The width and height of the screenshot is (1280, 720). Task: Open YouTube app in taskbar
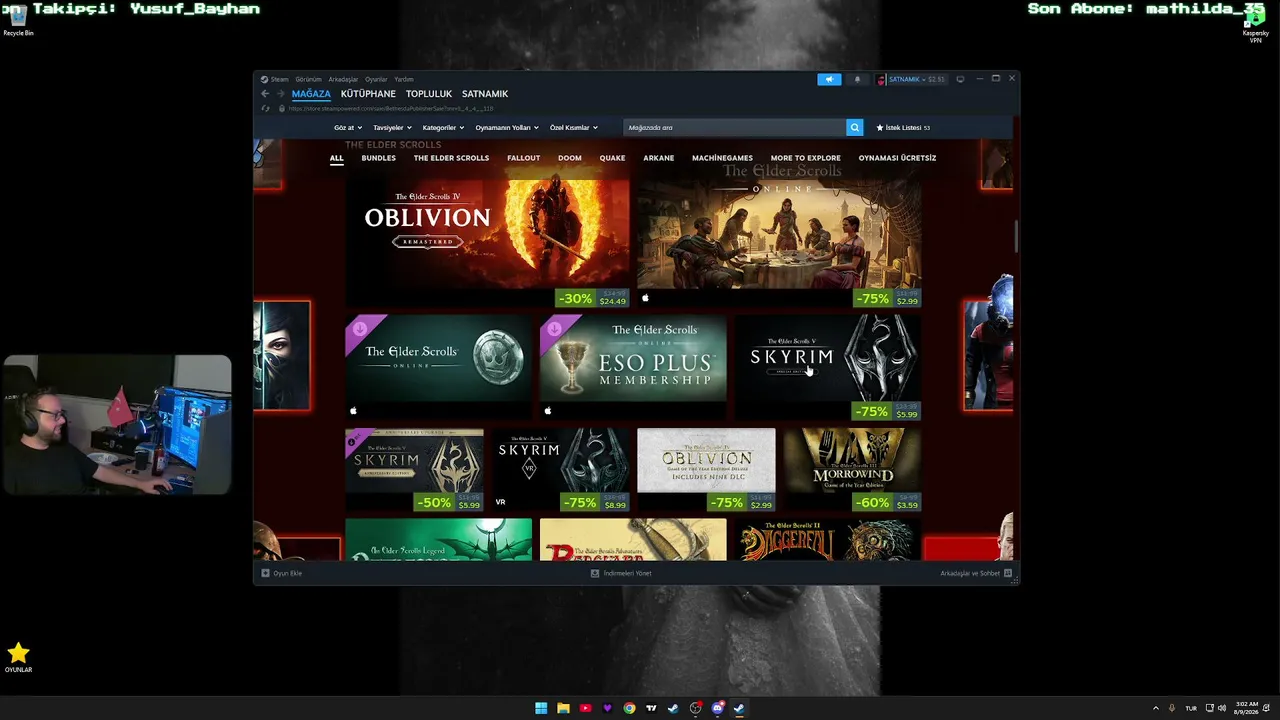[585, 708]
